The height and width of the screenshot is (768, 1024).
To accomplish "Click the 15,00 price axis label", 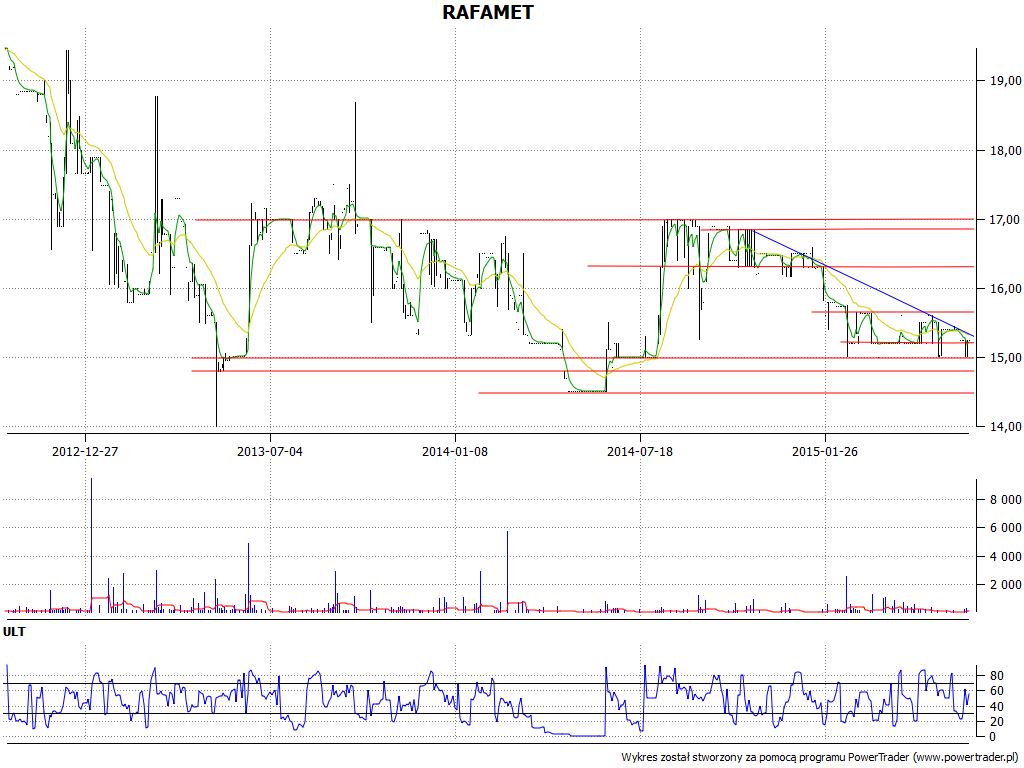I will (x=1006, y=358).
